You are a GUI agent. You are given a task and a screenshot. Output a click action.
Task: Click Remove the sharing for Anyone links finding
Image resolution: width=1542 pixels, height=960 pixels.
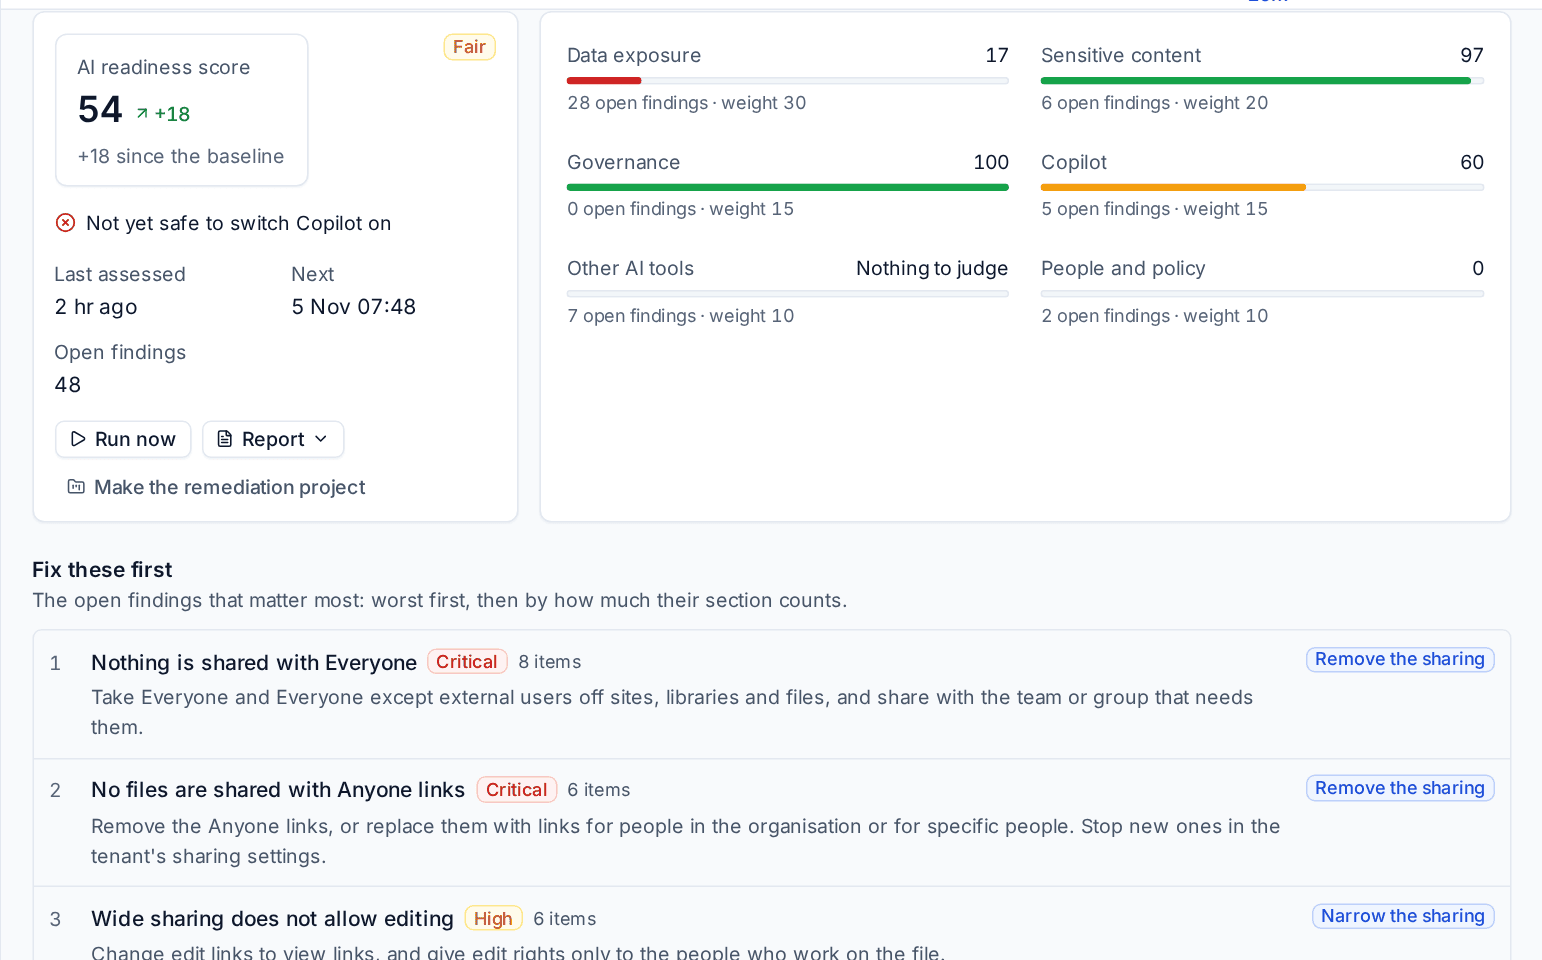tap(1400, 788)
